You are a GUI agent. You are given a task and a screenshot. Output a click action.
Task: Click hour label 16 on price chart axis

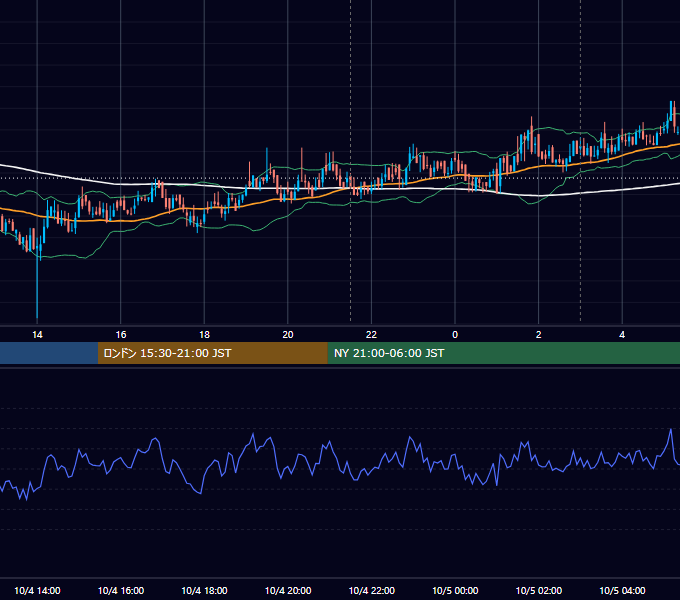[x=121, y=335]
